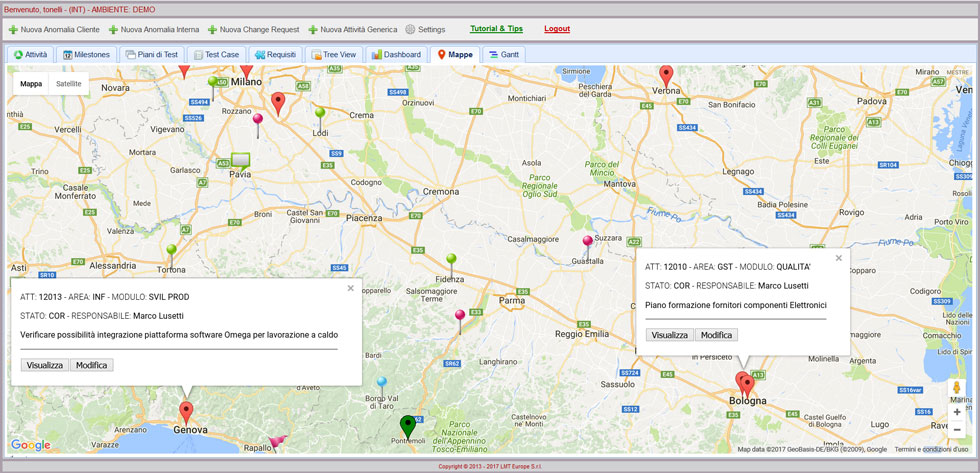Viewport: 980px width, 473px height.
Task: Zoom in on the map
Action: coord(957,412)
